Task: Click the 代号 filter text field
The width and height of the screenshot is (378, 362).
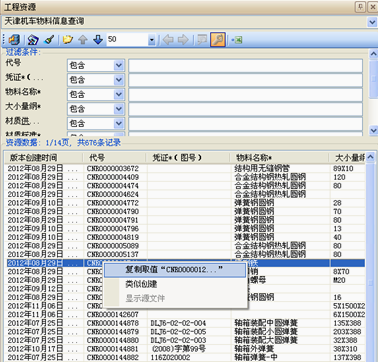Action: coord(246,66)
